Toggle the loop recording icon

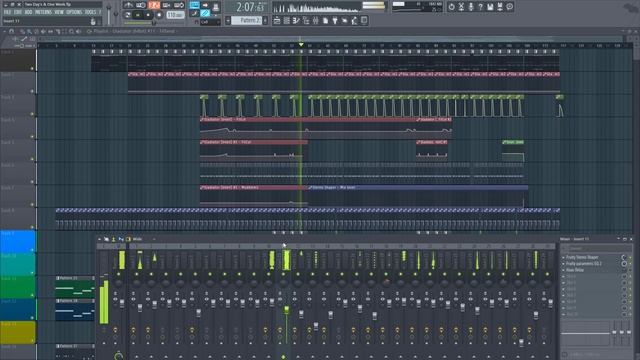[179, 5]
